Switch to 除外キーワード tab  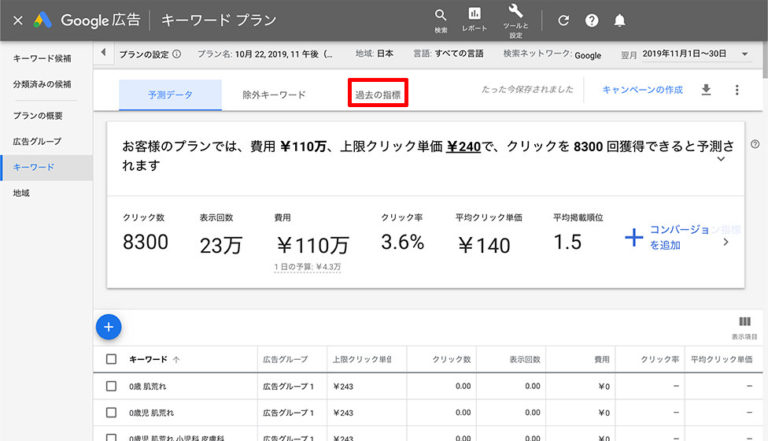coord(274,95)
